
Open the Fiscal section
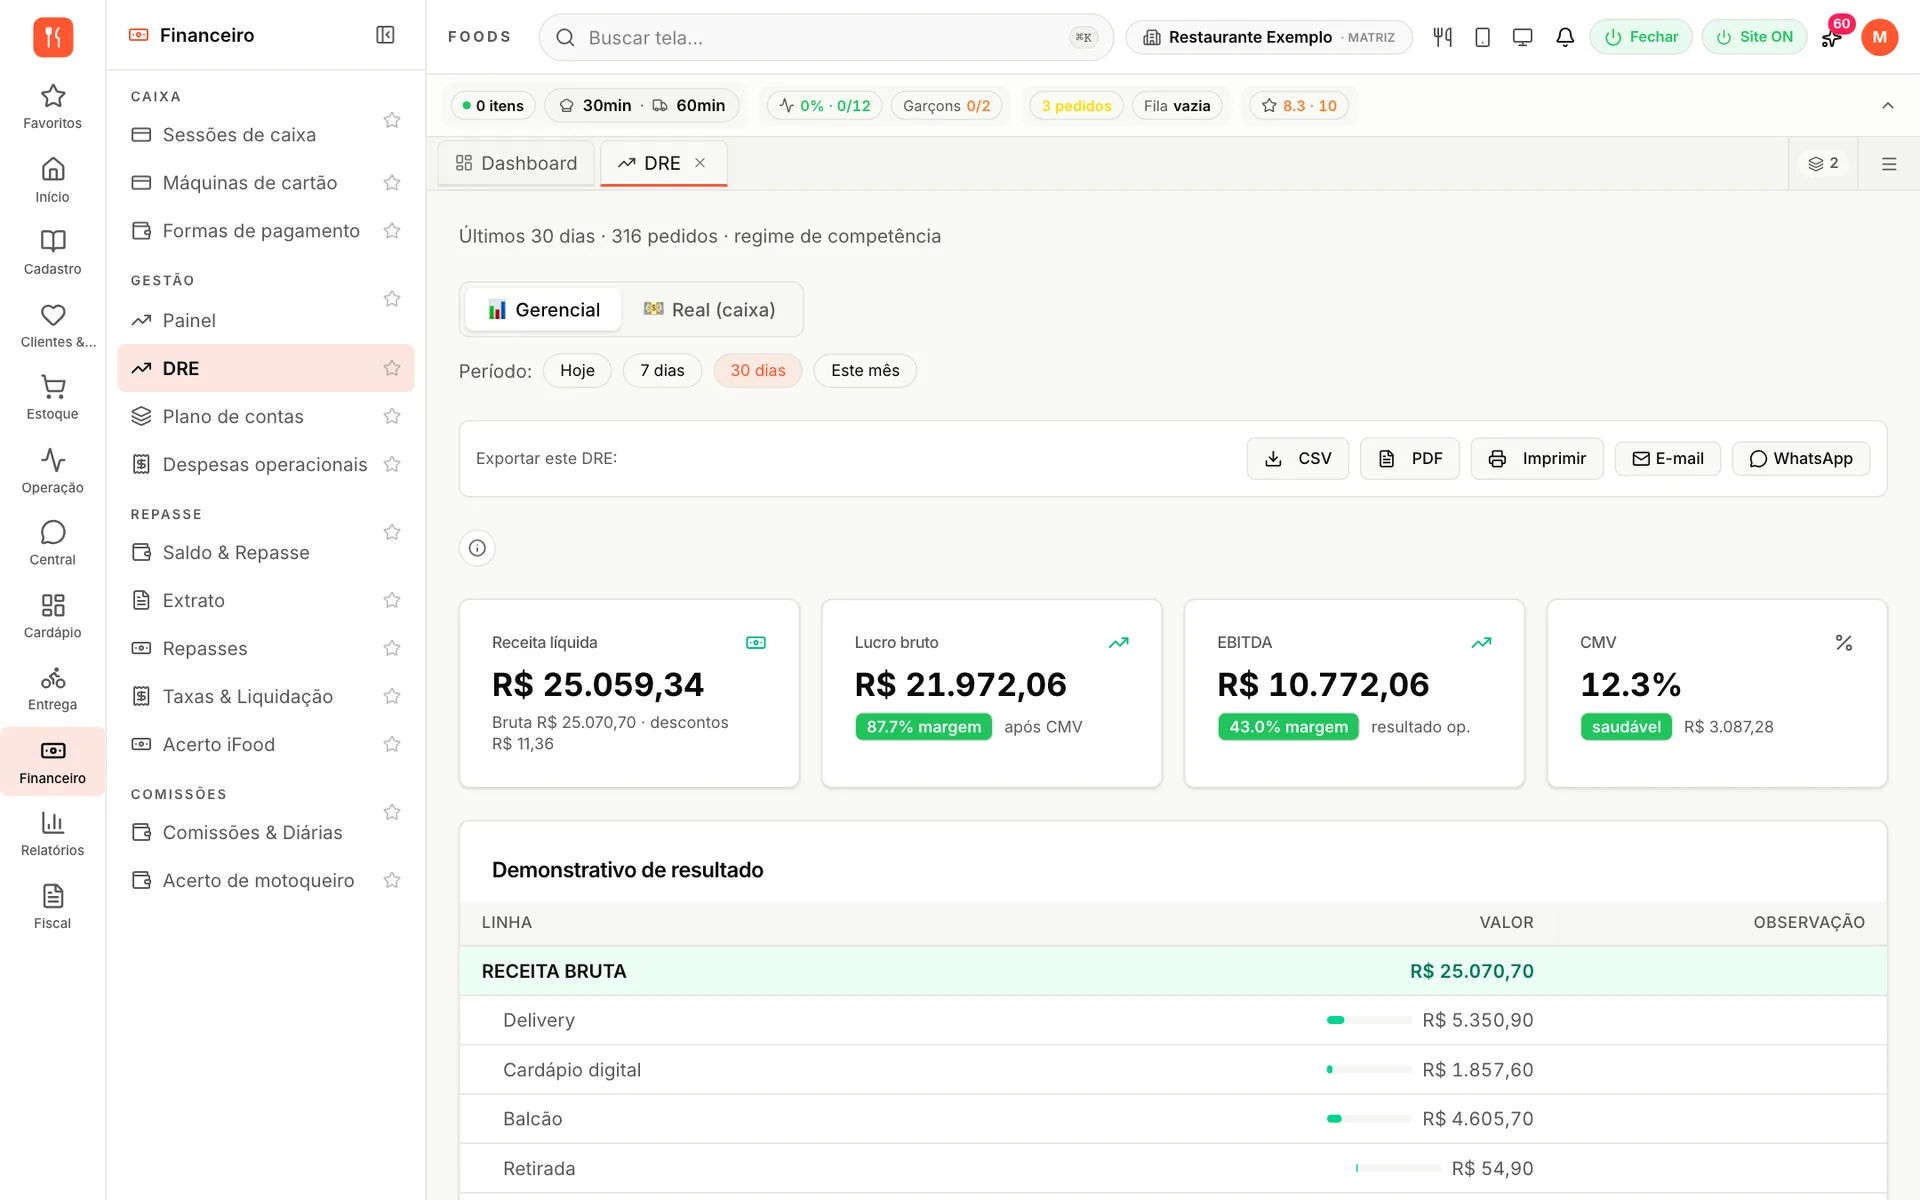pyautogui.click(x=52, y=907)
